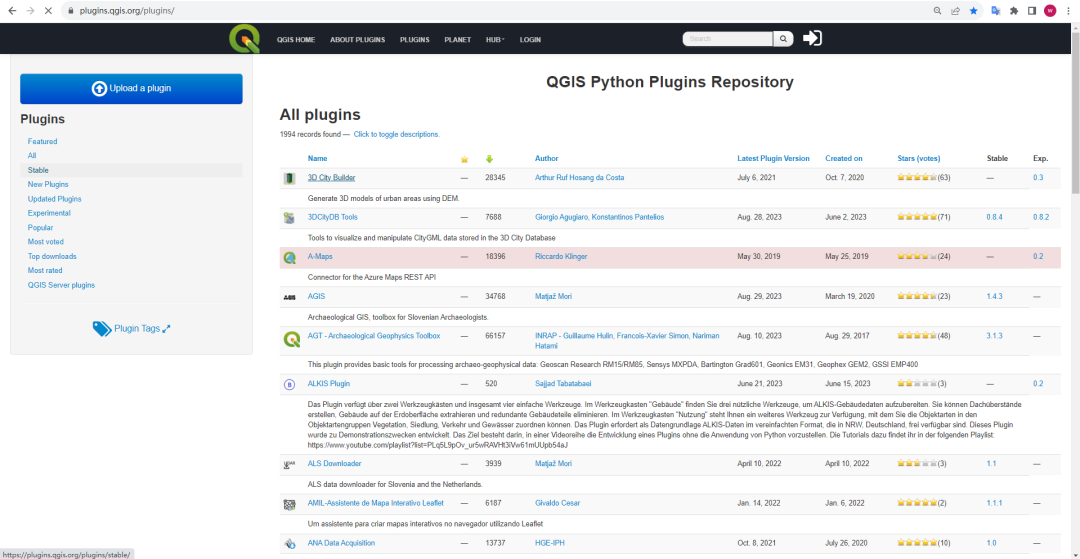Open stable version 3.1.3 of AGT
Image resolution: width=1080 pixels, height=559 pixels.
click(x=994, y=336)
